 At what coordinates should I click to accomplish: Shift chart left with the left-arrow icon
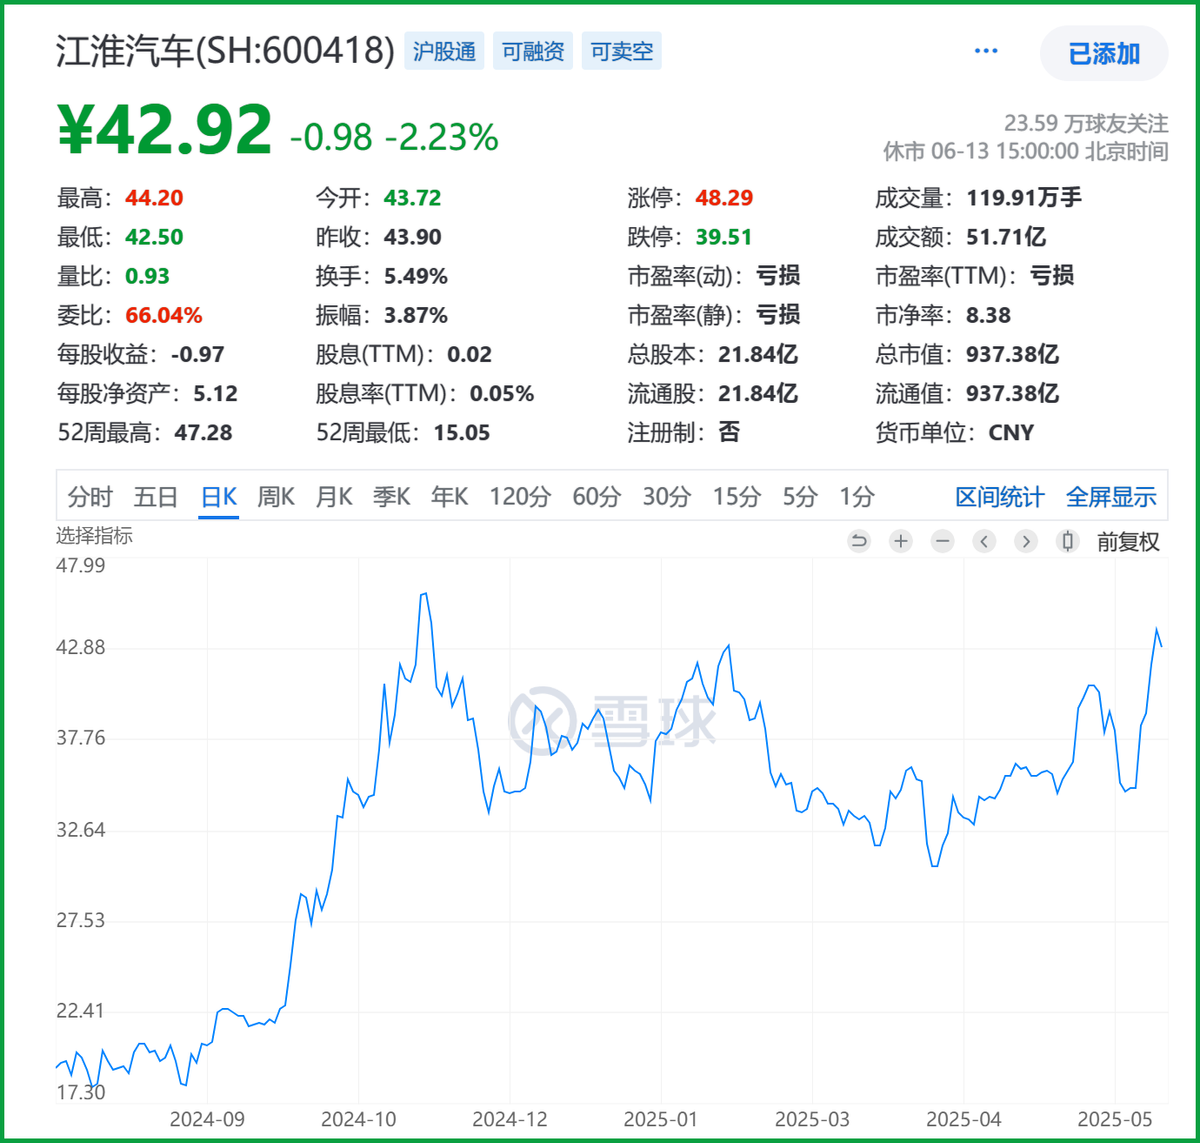pos(985,541)
